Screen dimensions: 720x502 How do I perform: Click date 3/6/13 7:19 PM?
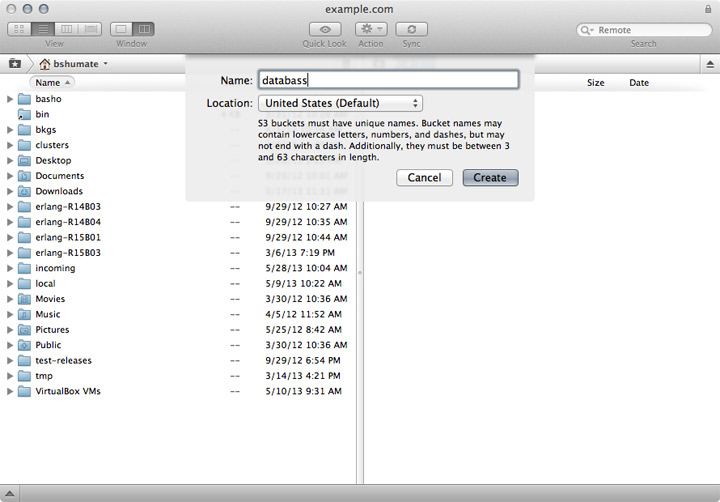[x=300, y=253]
